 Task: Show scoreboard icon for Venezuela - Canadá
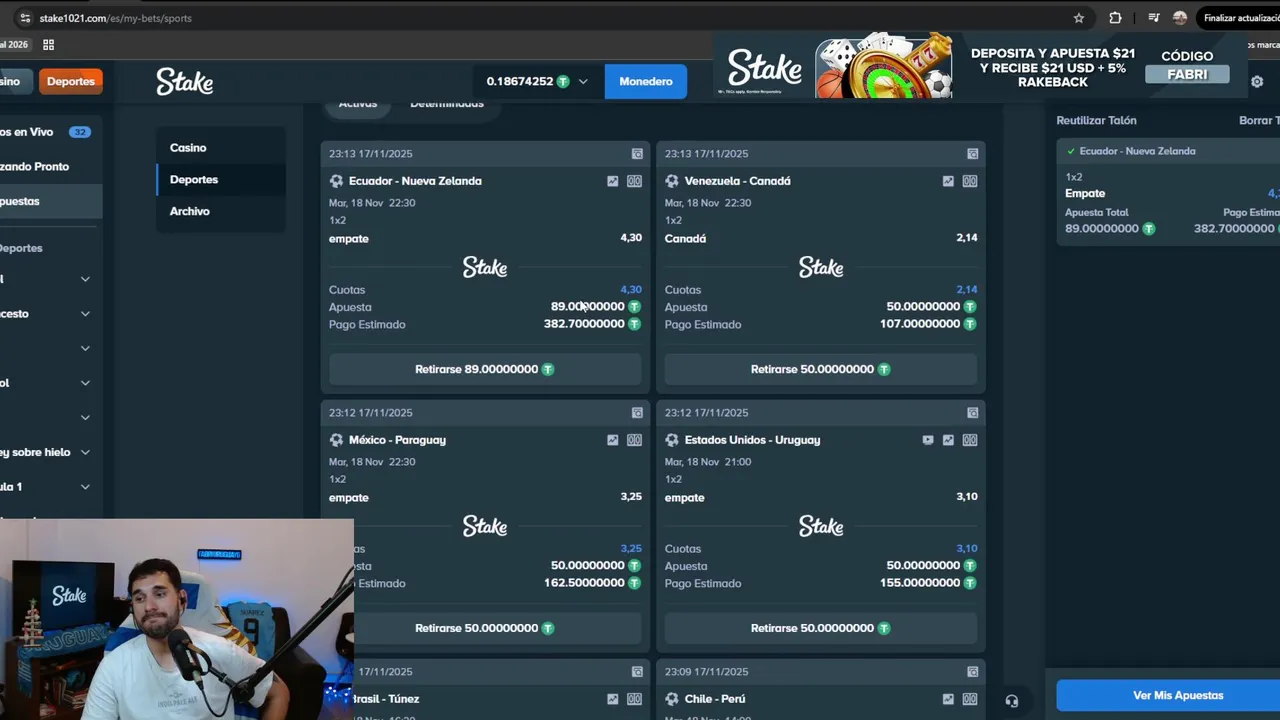tap(970, 181)
